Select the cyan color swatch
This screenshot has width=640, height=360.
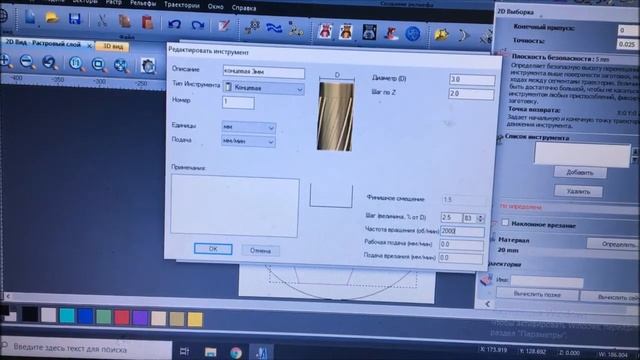(x=67, y=316)
